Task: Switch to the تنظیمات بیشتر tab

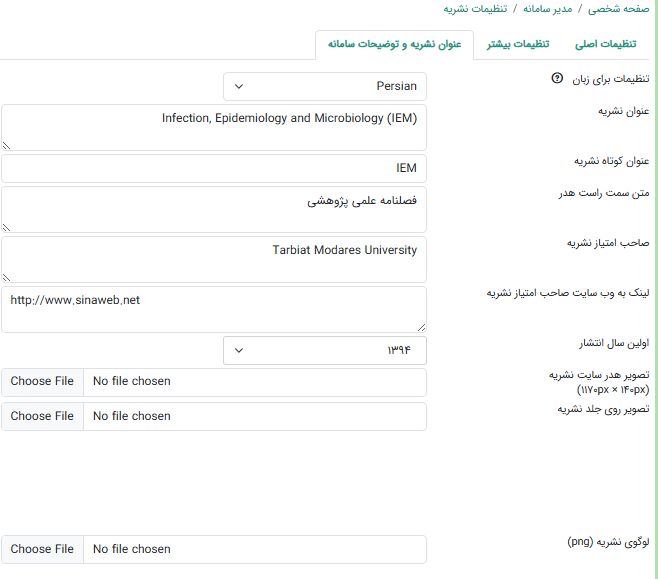Action: click(x=517, y=45)
